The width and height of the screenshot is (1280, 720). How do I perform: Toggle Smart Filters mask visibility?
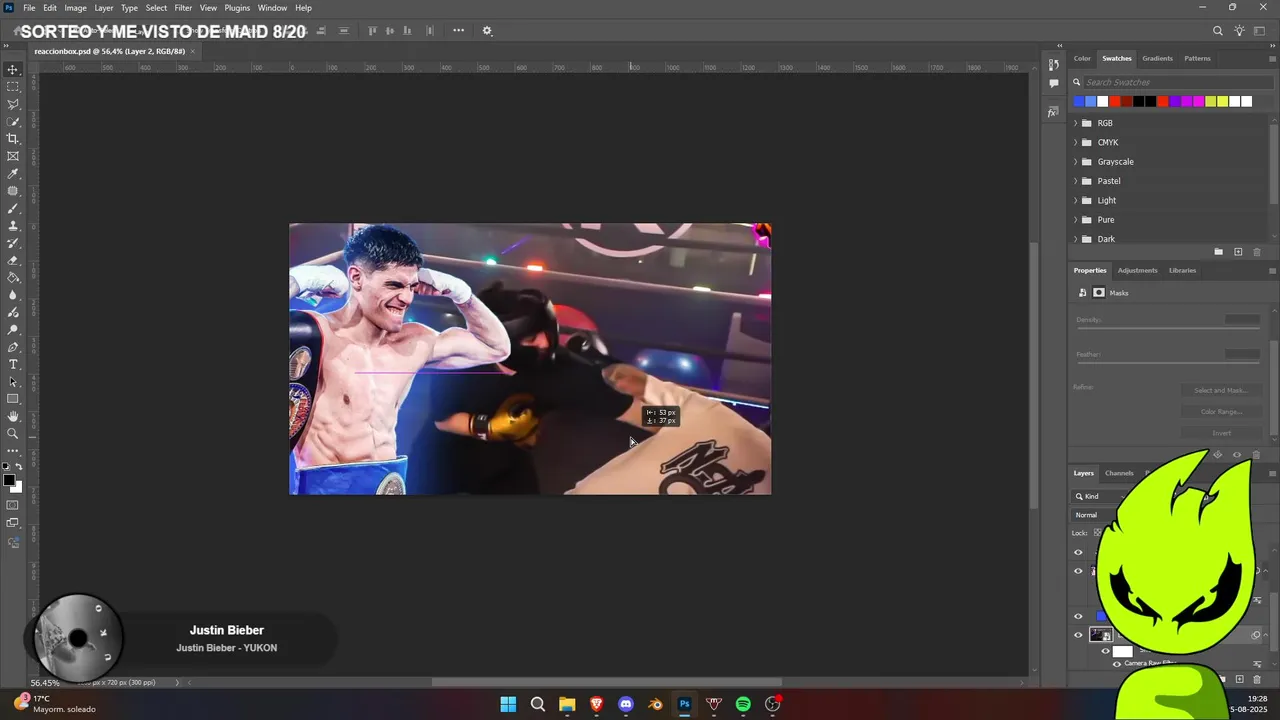click(x=1105, y=651)
